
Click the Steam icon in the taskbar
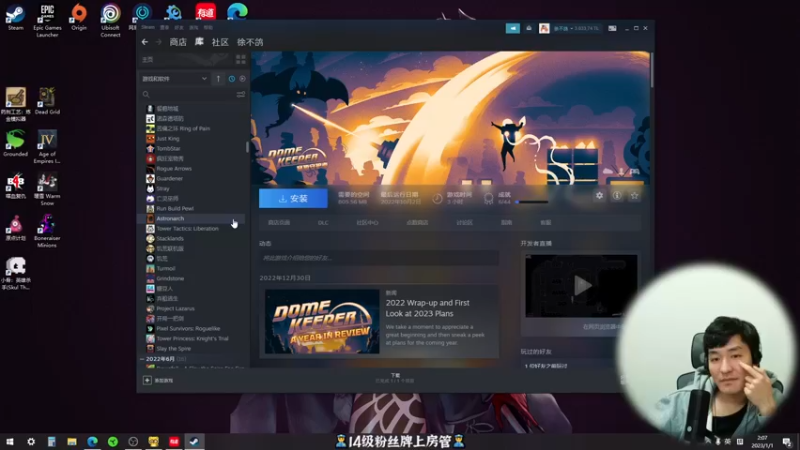point(194,442)
